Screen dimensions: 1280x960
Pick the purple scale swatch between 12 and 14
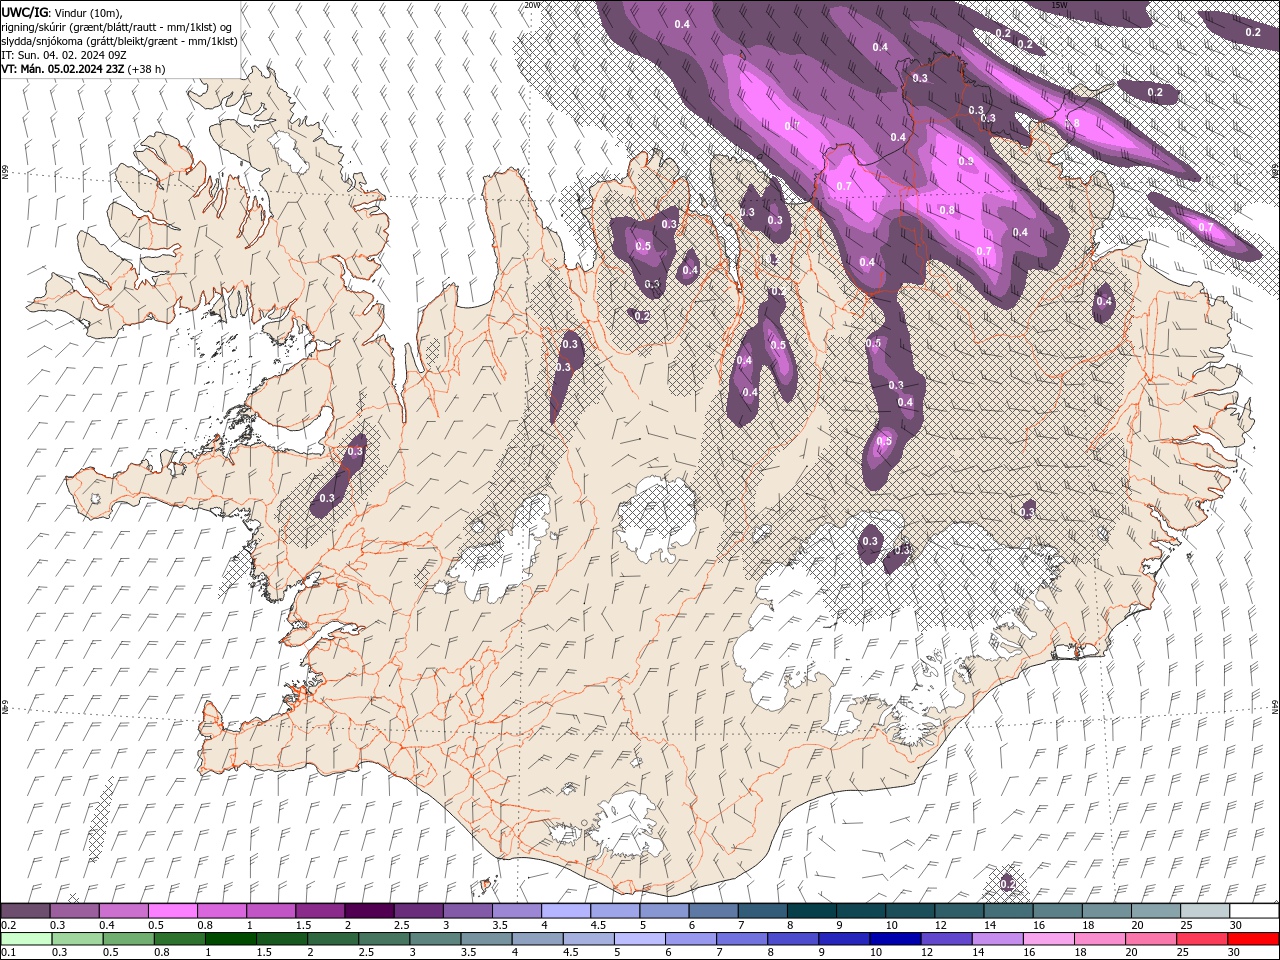(959, 911)
